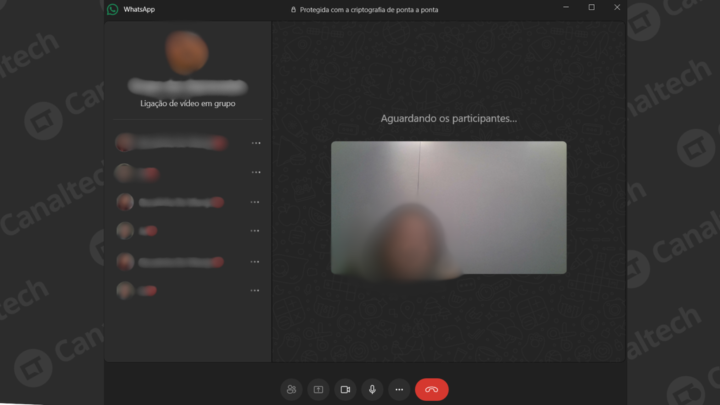Click the 'Protegida com a criptografia de ponta a ponta' text

[x=369, y=10]
